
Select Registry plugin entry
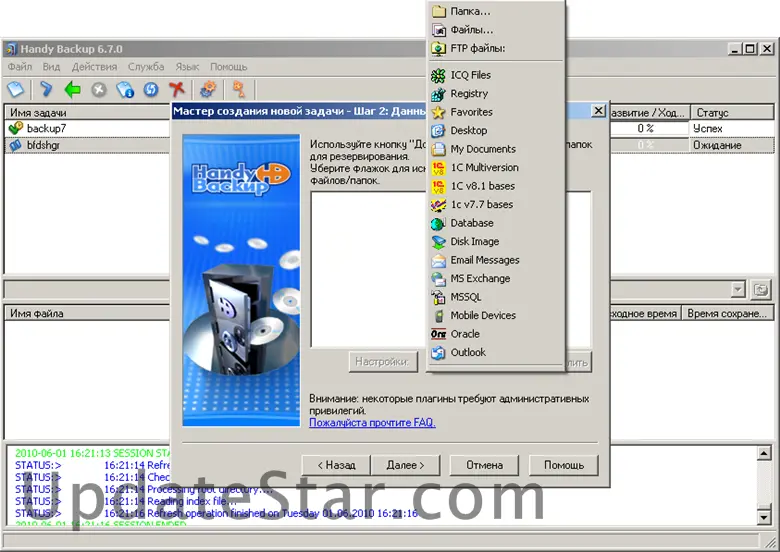pos(496,93)
